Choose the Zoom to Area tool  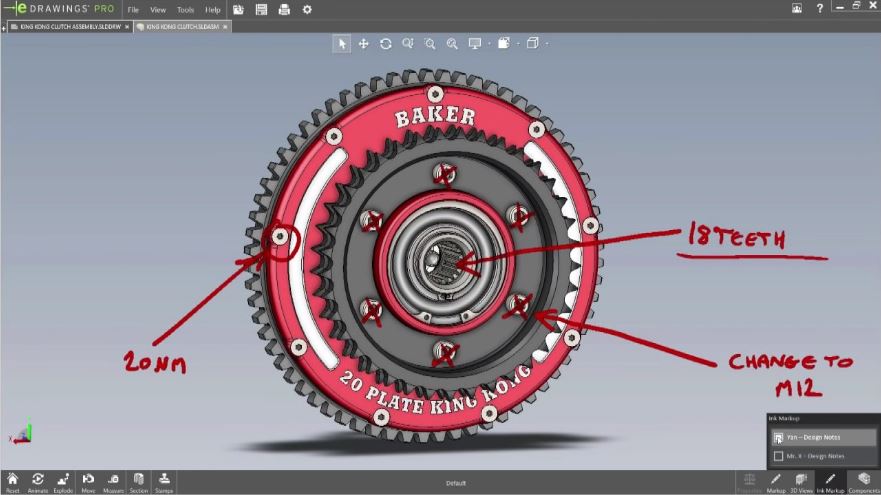point(430,43)
